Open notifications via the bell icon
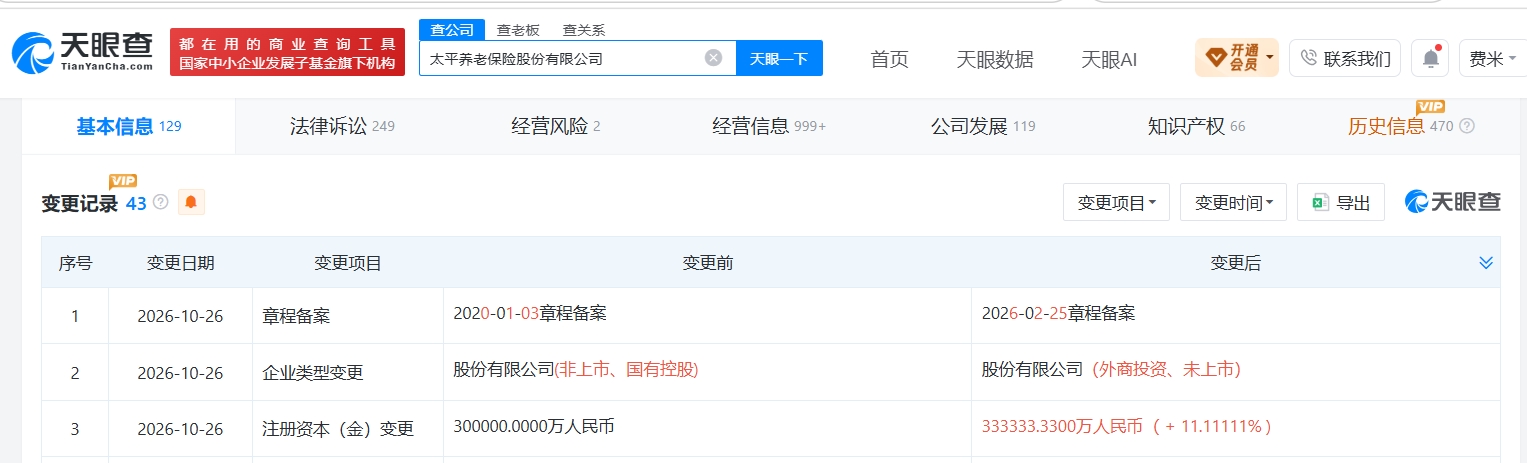This screenshot has width=1527, height=463. click(x=1430, y=59)
